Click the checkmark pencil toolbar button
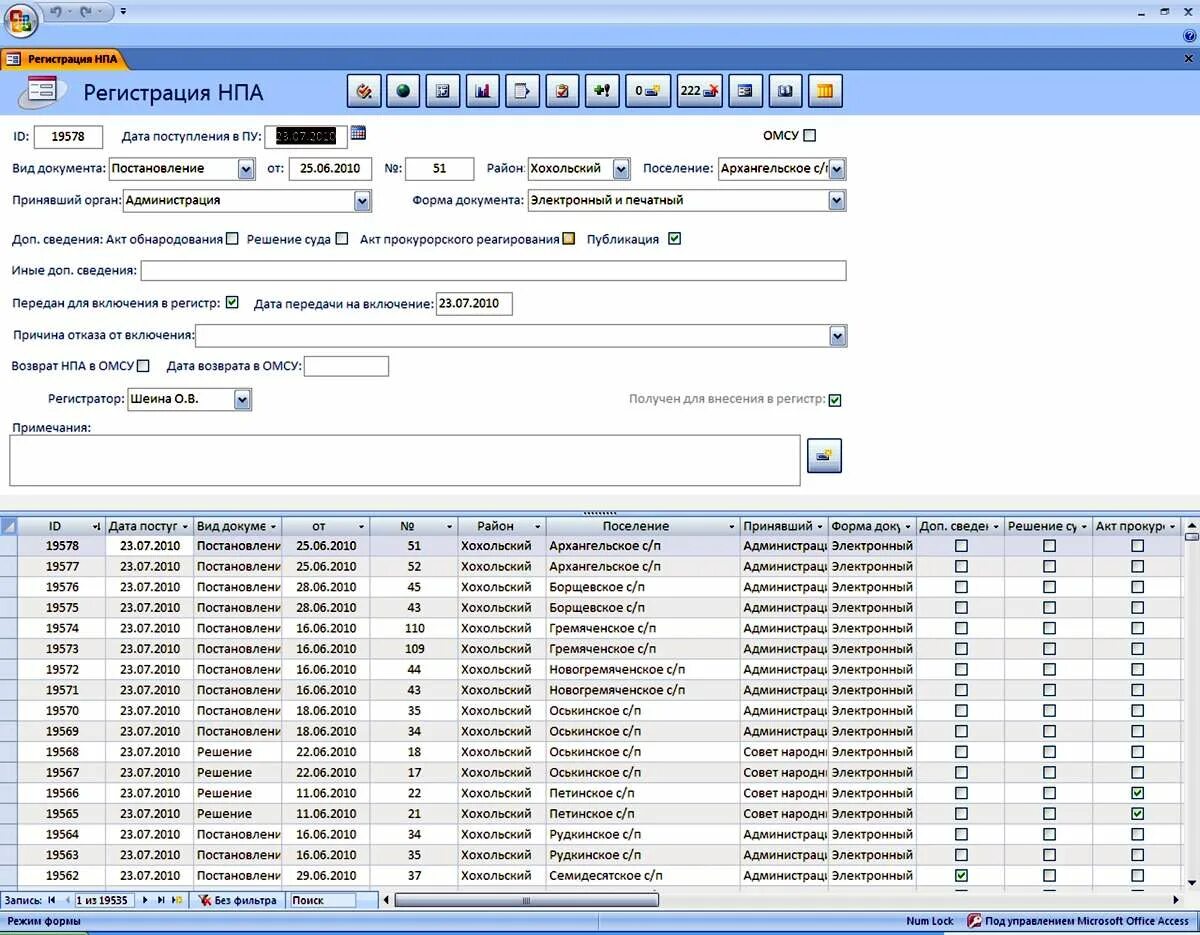The image size is (1200, 935). pyautogui.click(x=363, y=91)
